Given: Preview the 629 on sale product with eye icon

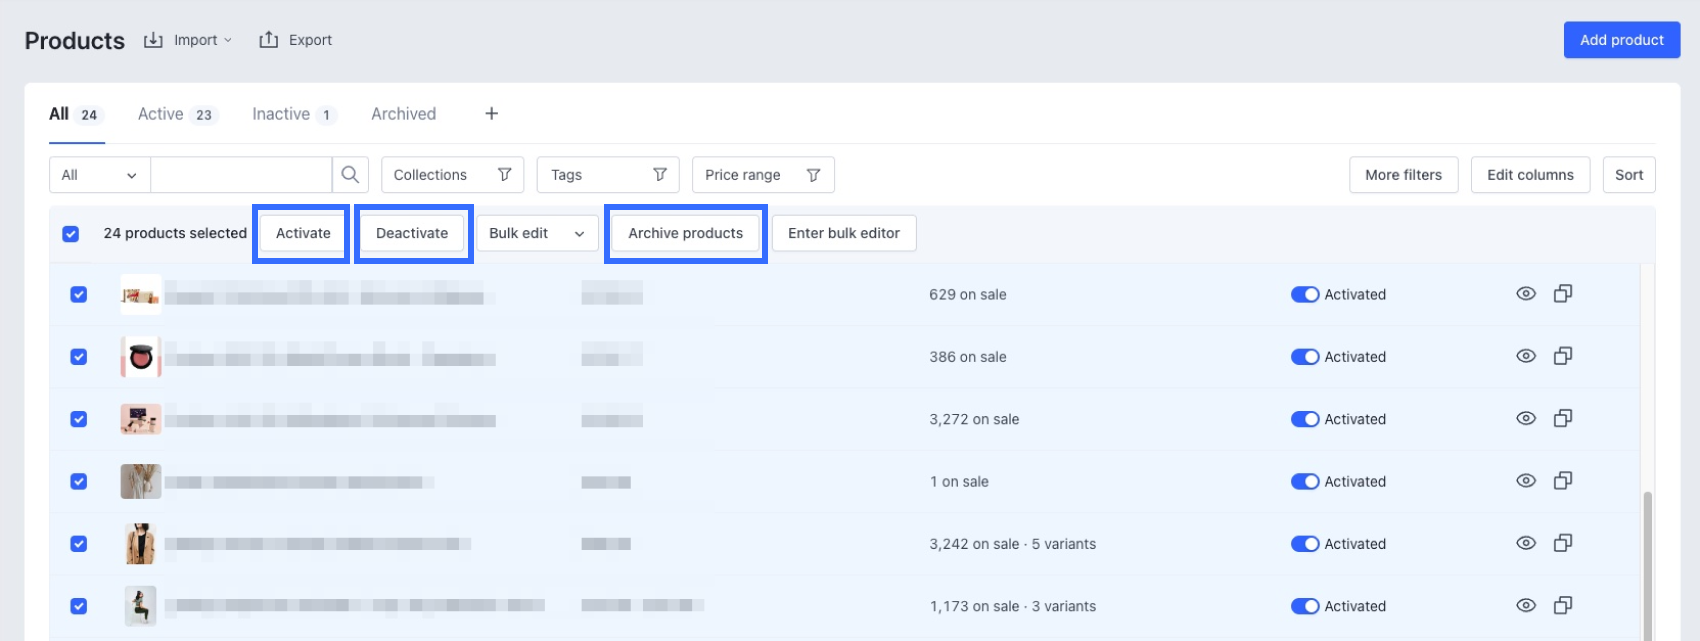Looking at the screenshot, I should pyautogui.click(x=1525, y=294).
